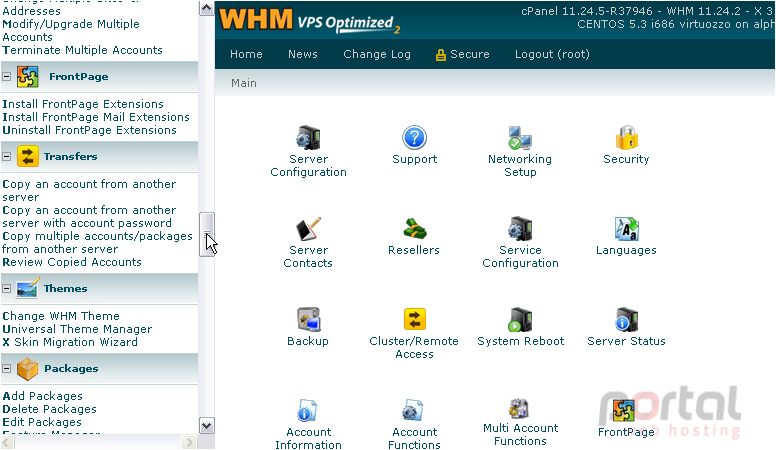Open Delete Packages link
The width and height of the screenshot is (776, 450).
click(49, 409)
